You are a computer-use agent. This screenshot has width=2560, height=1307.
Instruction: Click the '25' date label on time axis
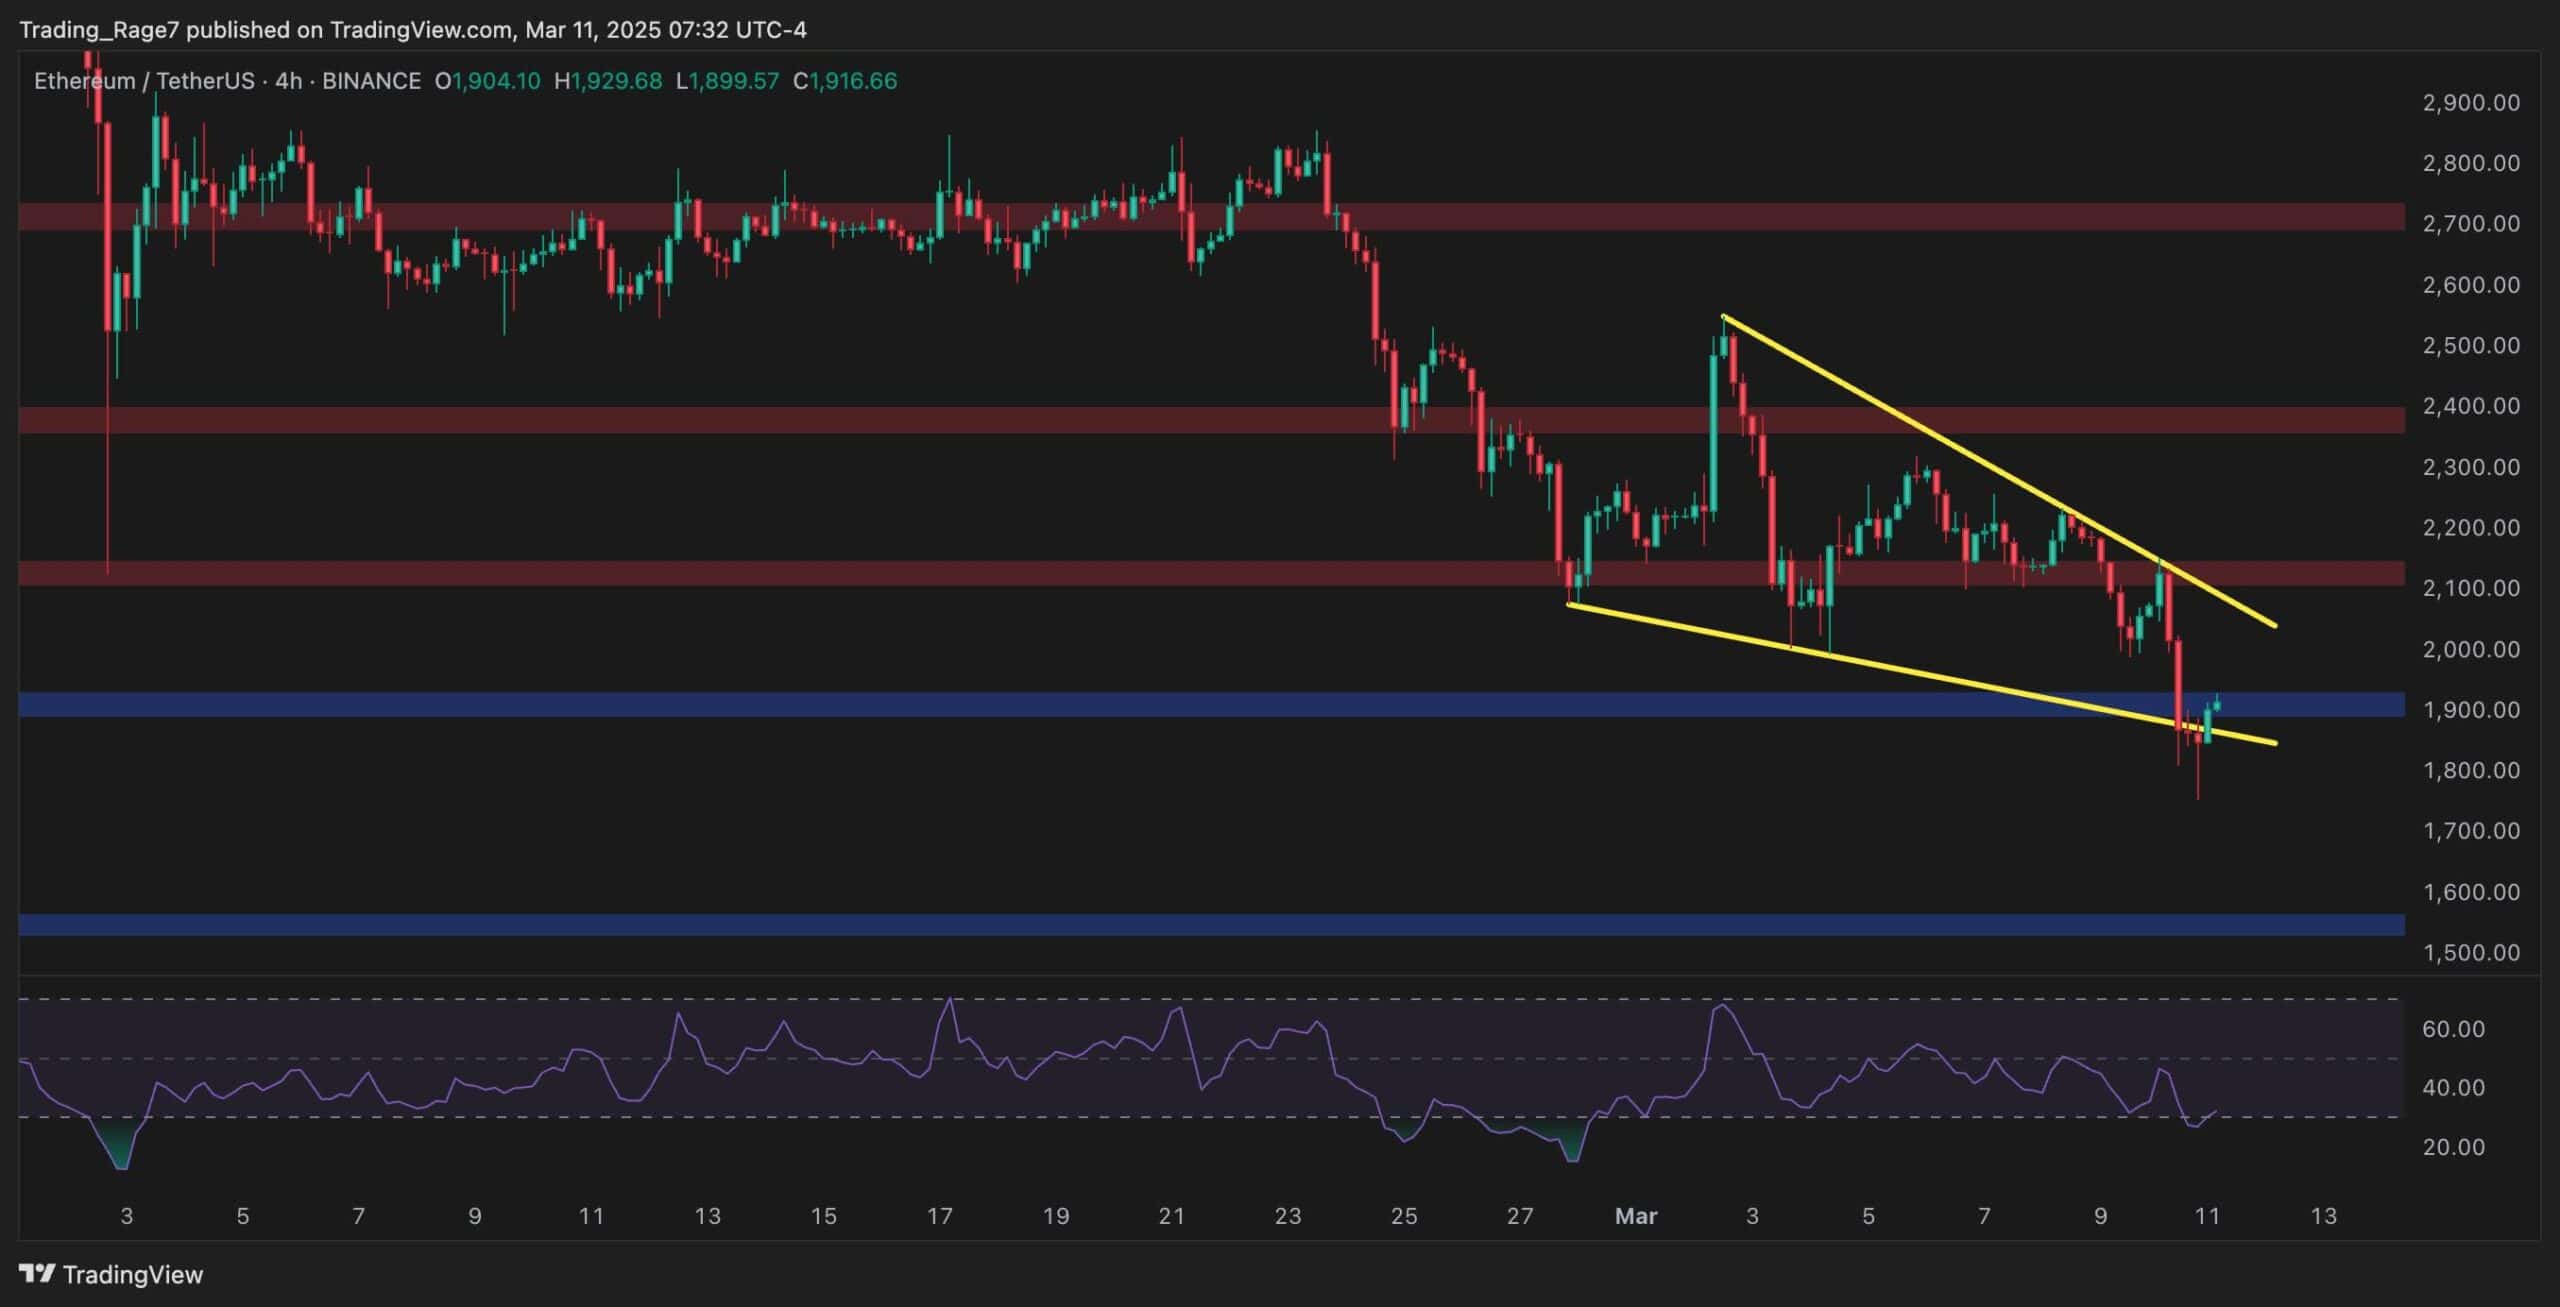click(x=1404, y=1216)
